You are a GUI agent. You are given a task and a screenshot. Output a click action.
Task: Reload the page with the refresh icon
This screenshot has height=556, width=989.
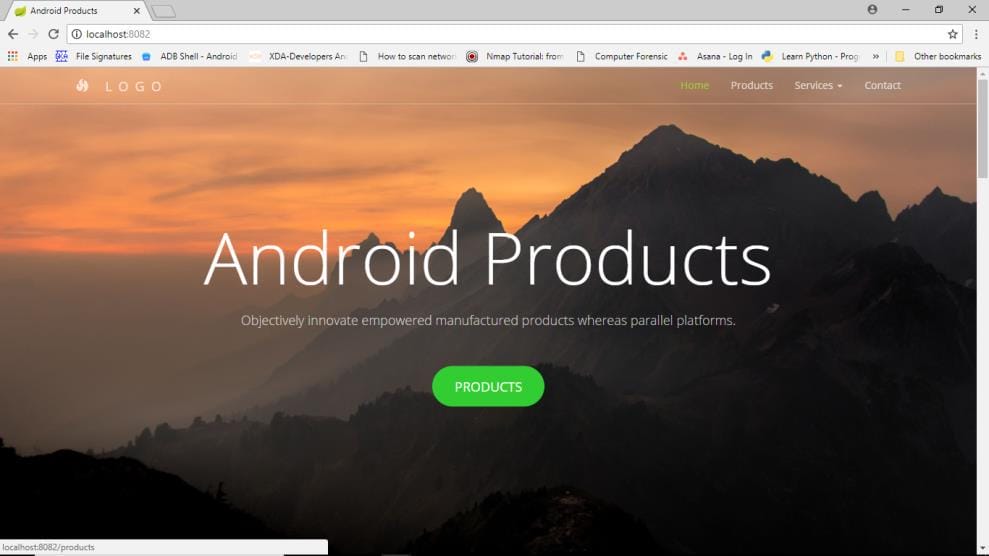[53, 34]
